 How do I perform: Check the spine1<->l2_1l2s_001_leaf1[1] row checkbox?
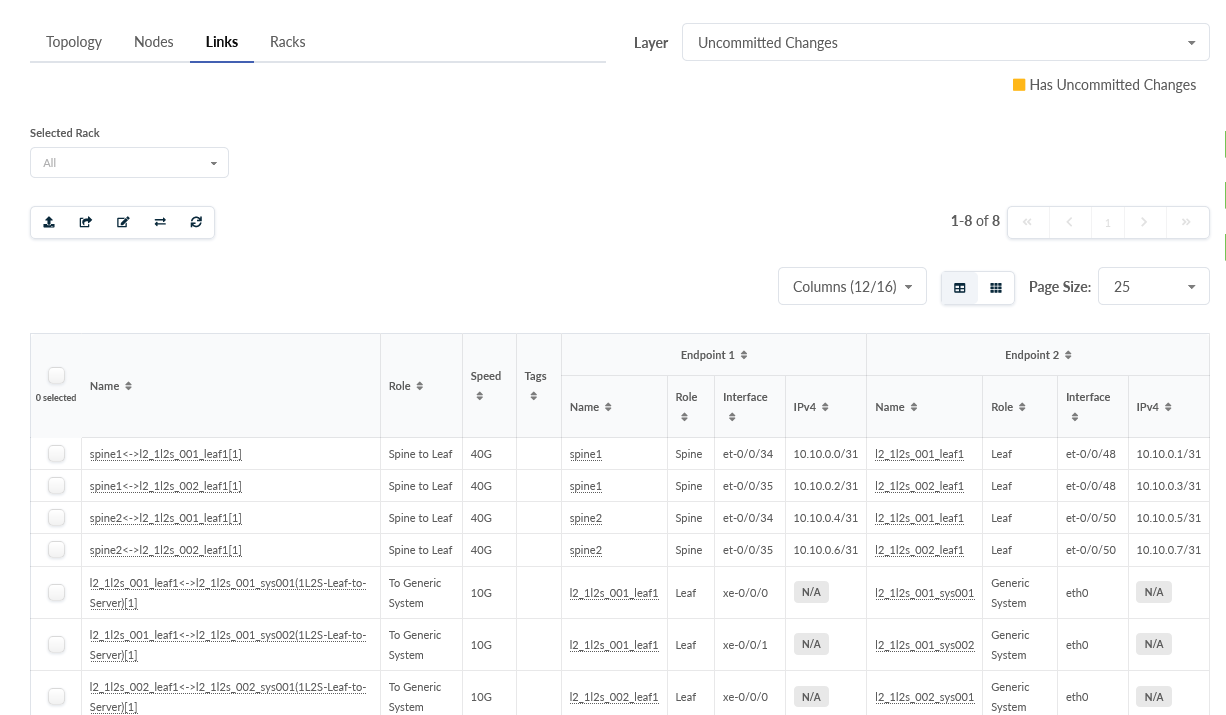pos(56,454)
